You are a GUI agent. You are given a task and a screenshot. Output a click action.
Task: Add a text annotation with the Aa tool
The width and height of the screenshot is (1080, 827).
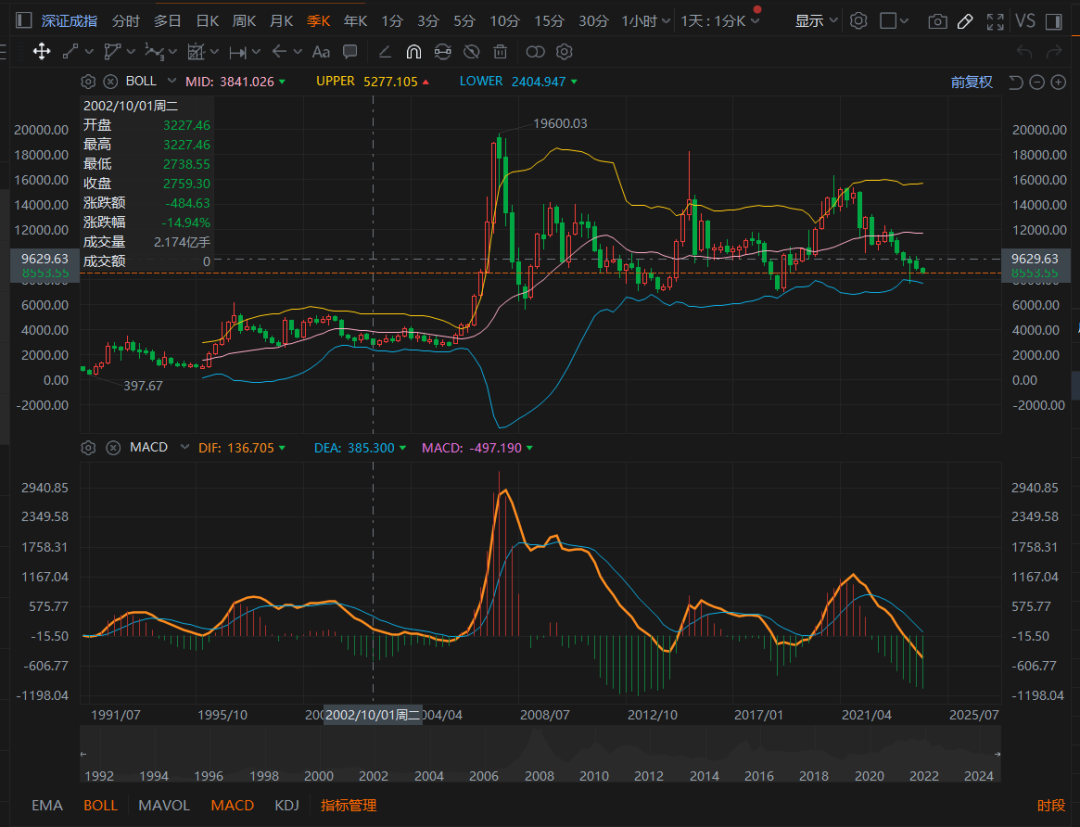pos(321,52)
